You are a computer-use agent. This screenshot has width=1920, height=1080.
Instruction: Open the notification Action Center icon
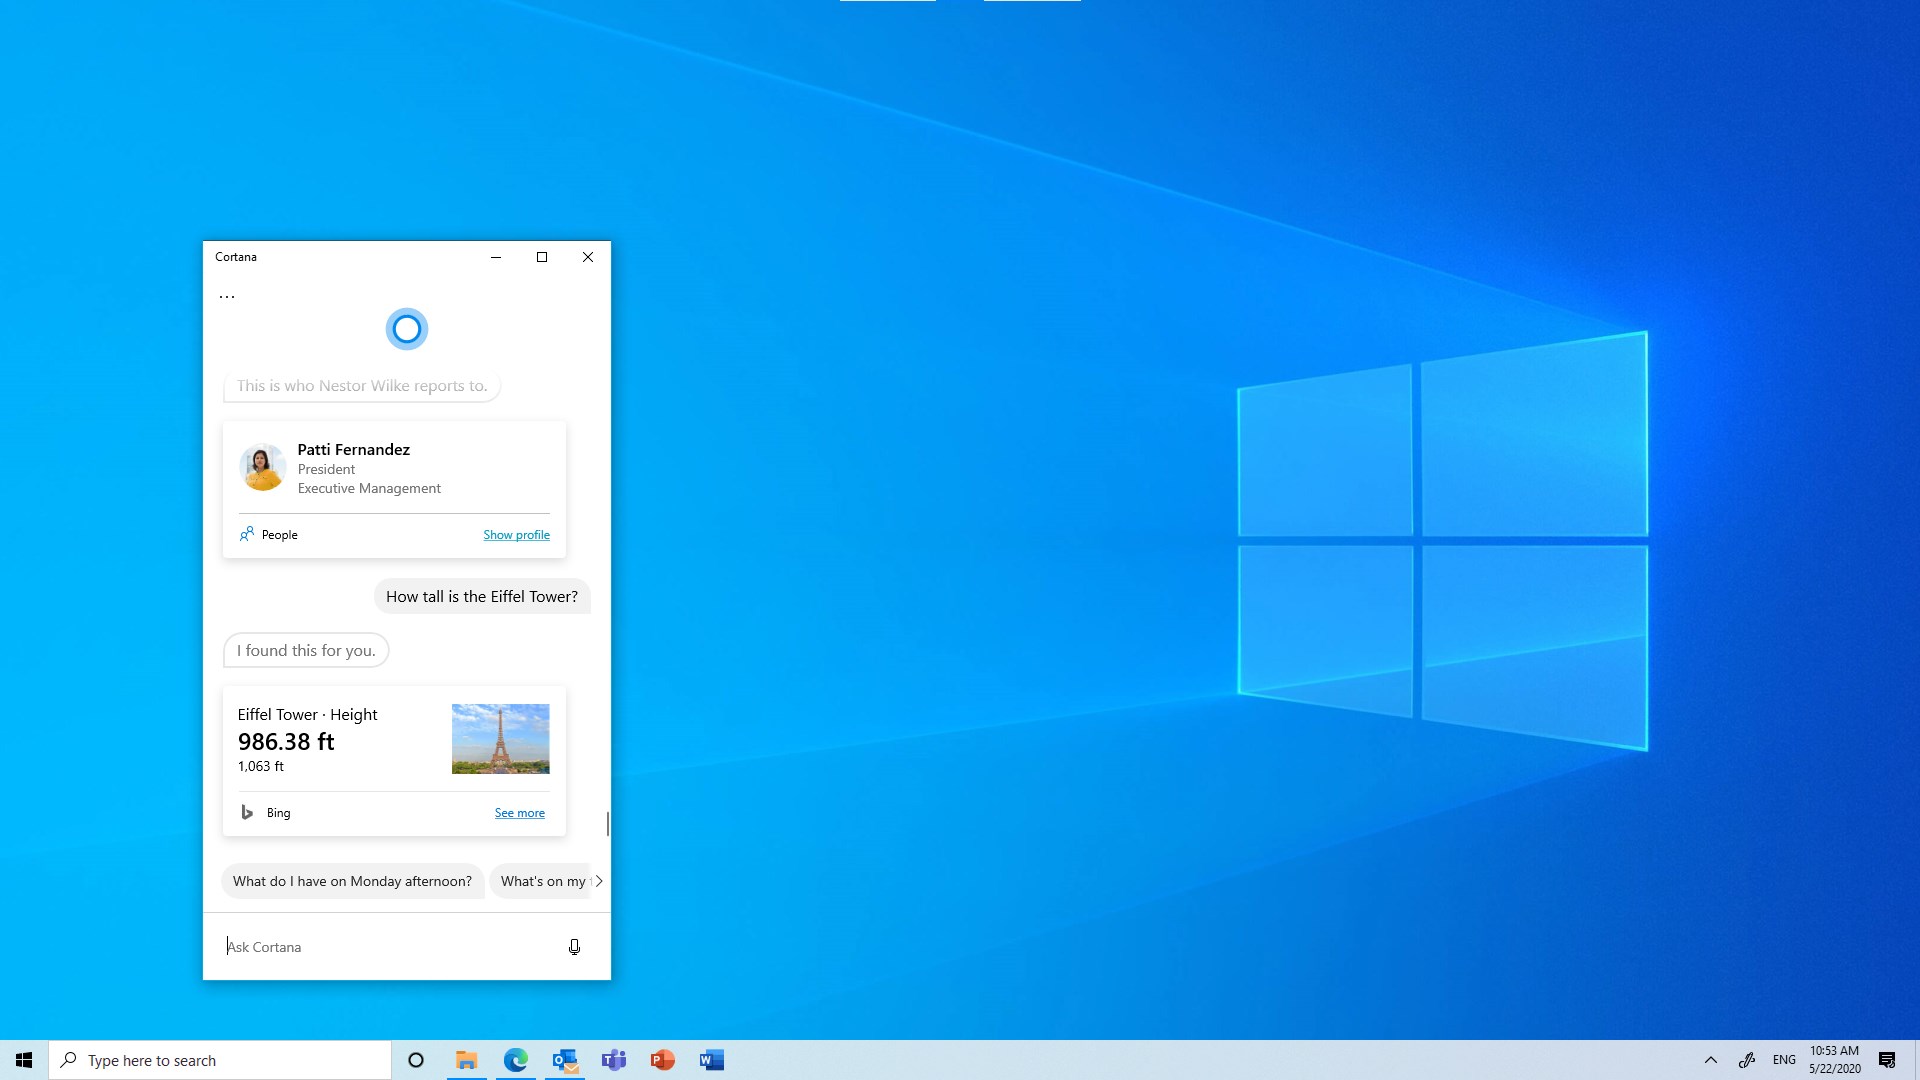point(1886,1060)
